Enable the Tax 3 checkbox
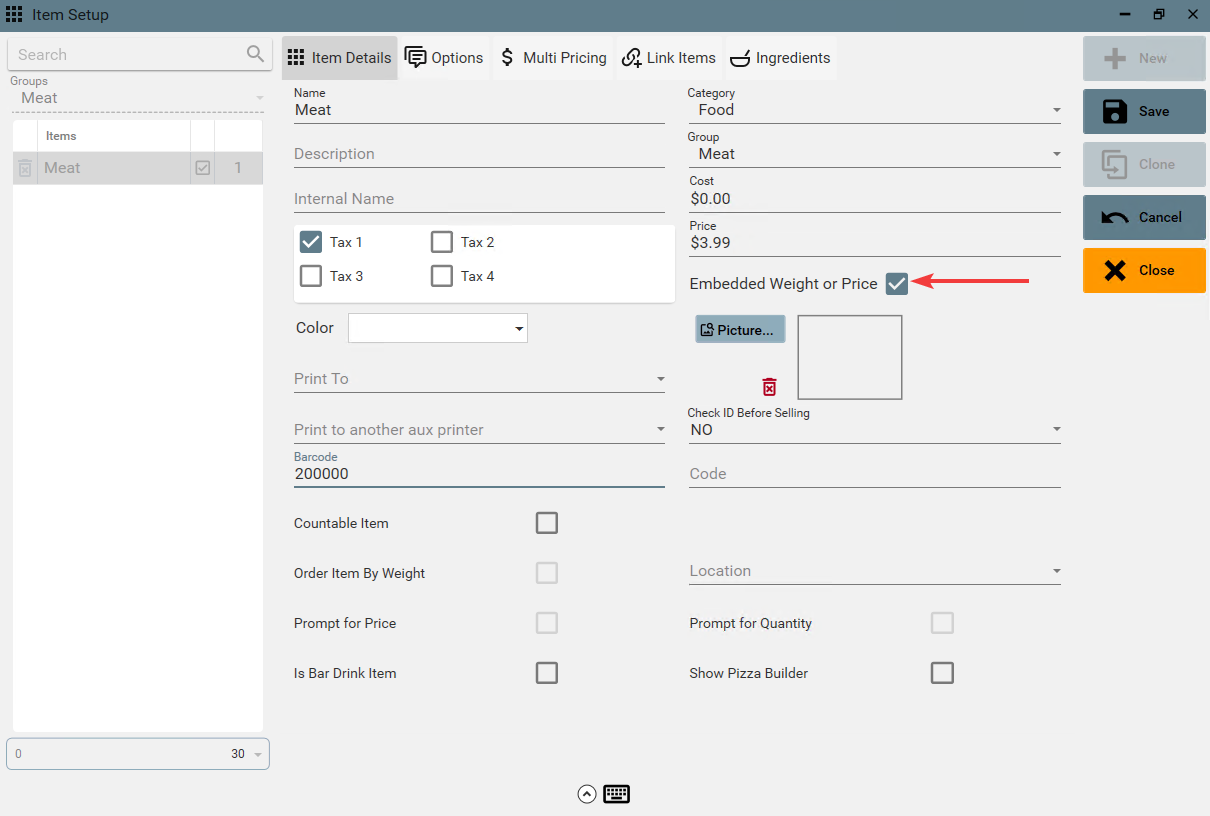This screenshot has height=816, width=1210. (311, 276)
